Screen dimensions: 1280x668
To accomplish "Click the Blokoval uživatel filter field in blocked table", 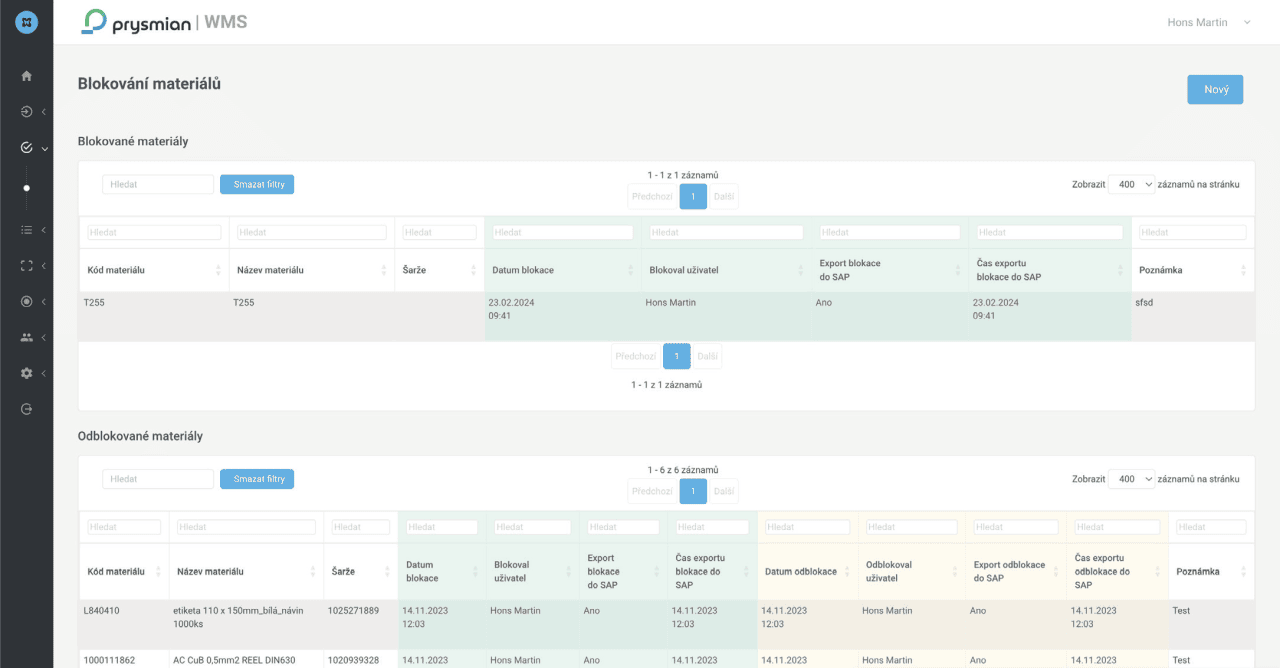I will (725, 232).
